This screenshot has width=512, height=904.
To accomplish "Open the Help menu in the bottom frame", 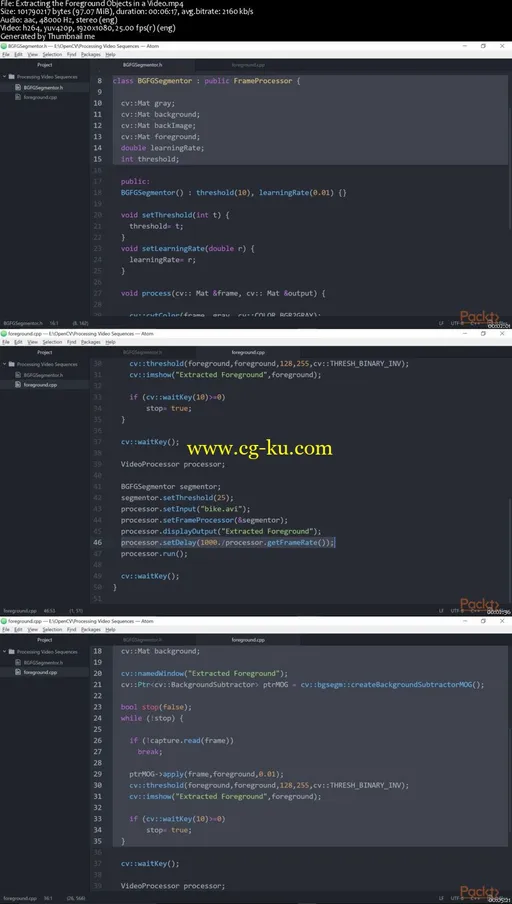I will tap(110, 630).
